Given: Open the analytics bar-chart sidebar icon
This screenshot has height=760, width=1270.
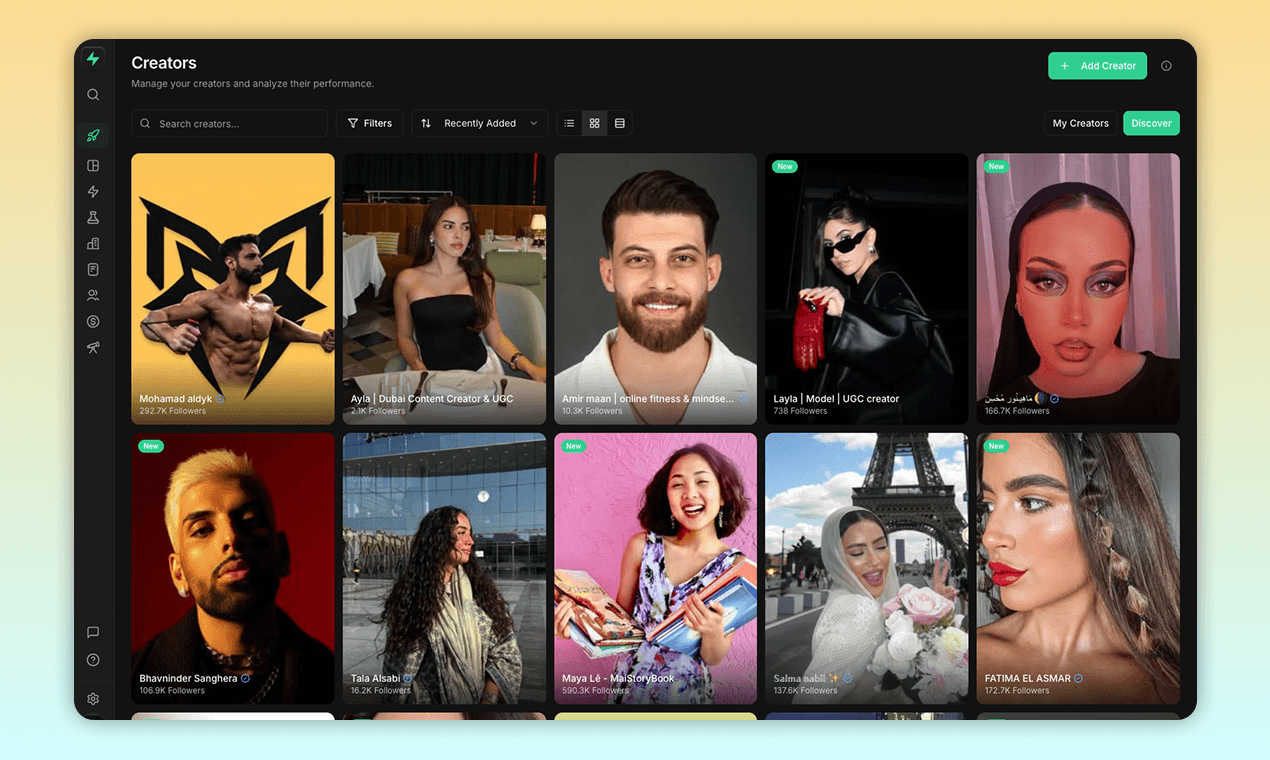Looking at the screenshot, I should (x=93, y=243).
